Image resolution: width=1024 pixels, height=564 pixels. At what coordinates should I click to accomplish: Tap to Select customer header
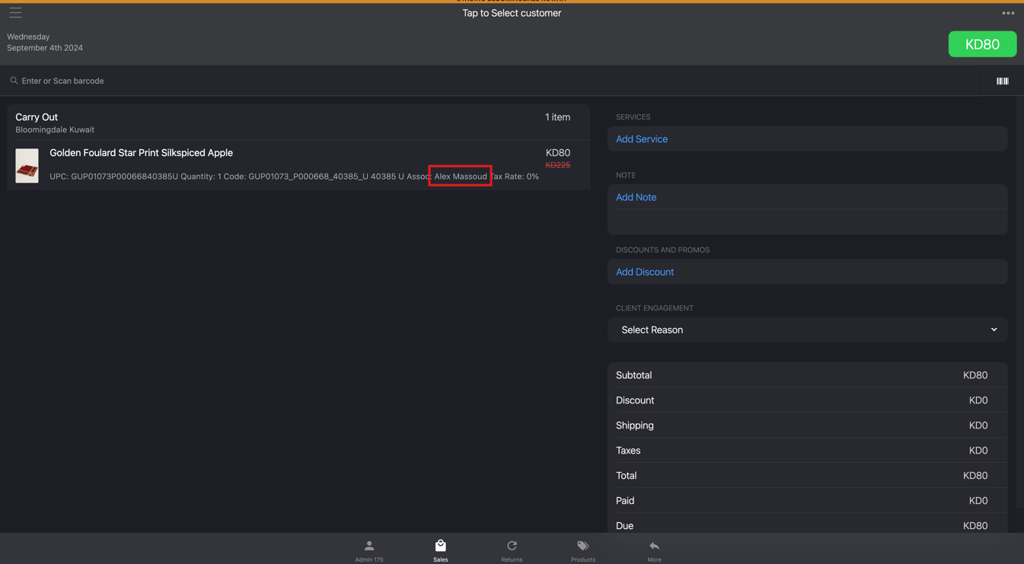(x=512, y=13)
